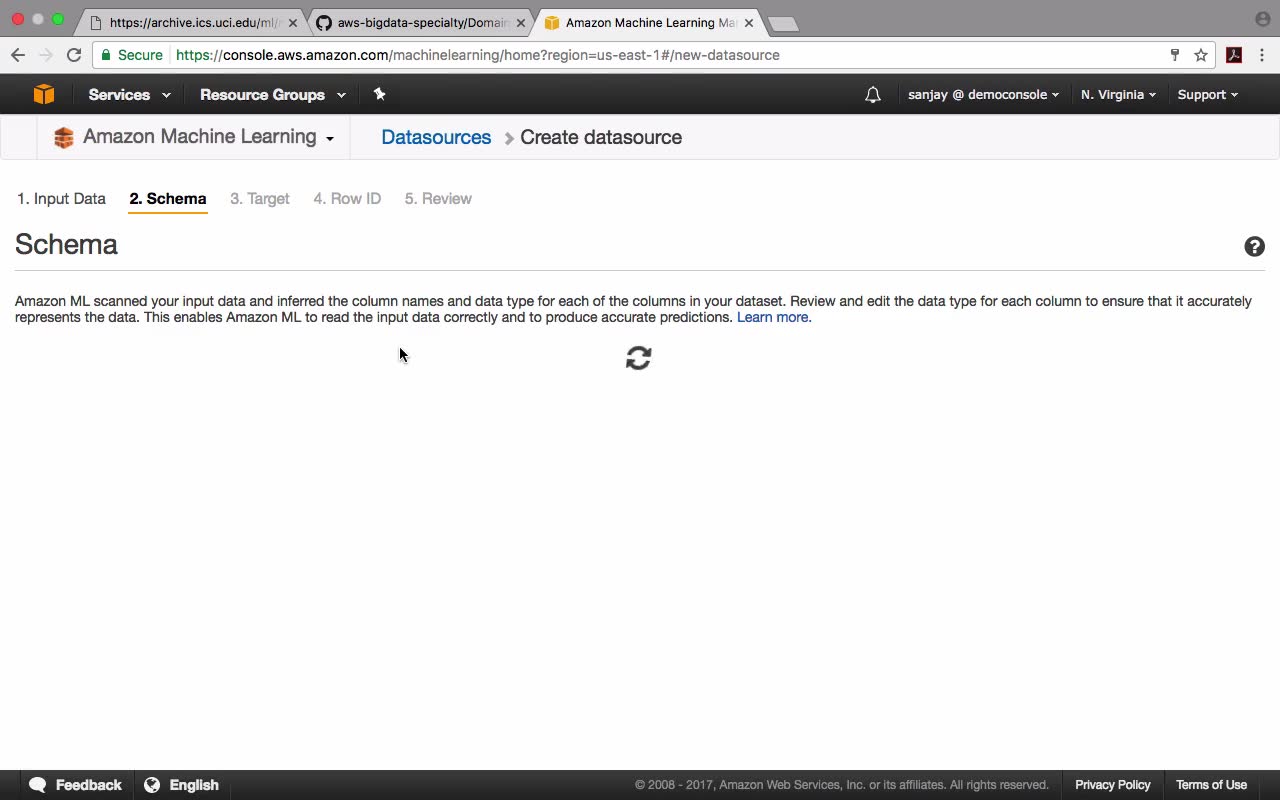Open the Terms of Use link

1211,785
